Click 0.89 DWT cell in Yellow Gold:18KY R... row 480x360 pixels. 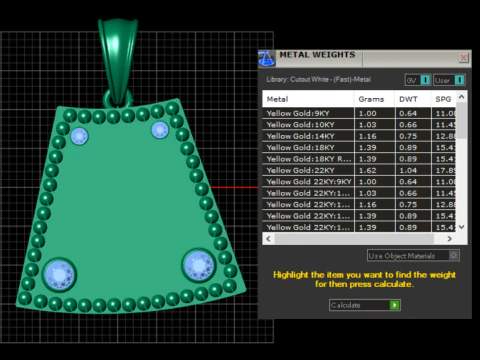[413, 159]
